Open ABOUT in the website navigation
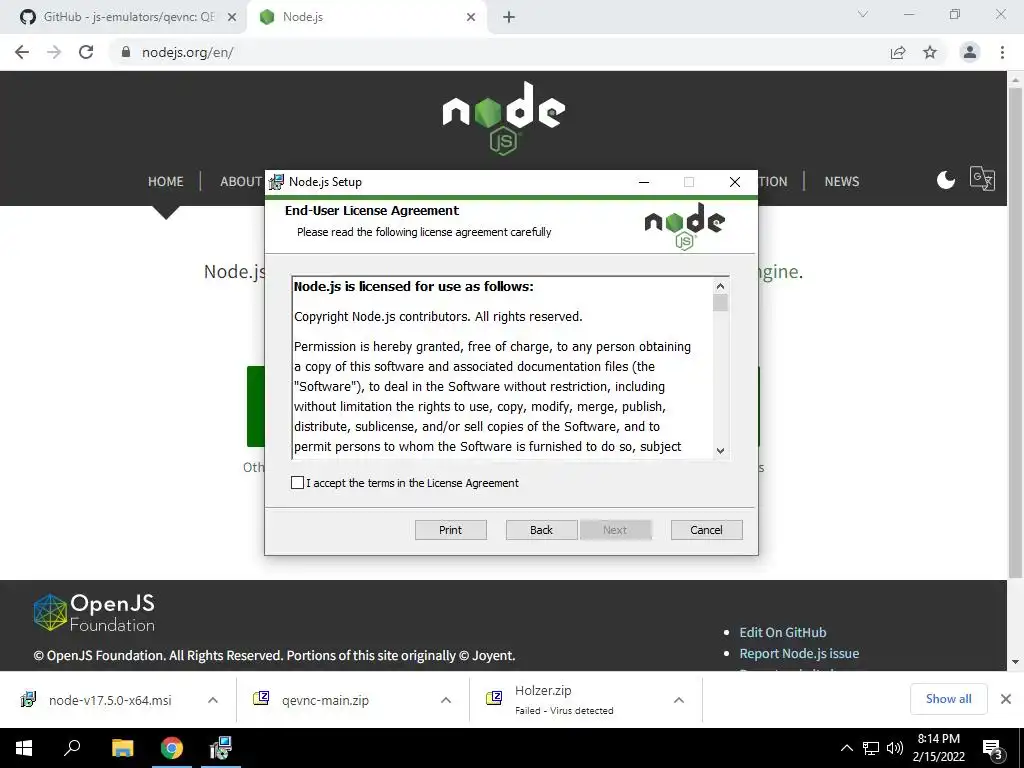 coord(241,182)
